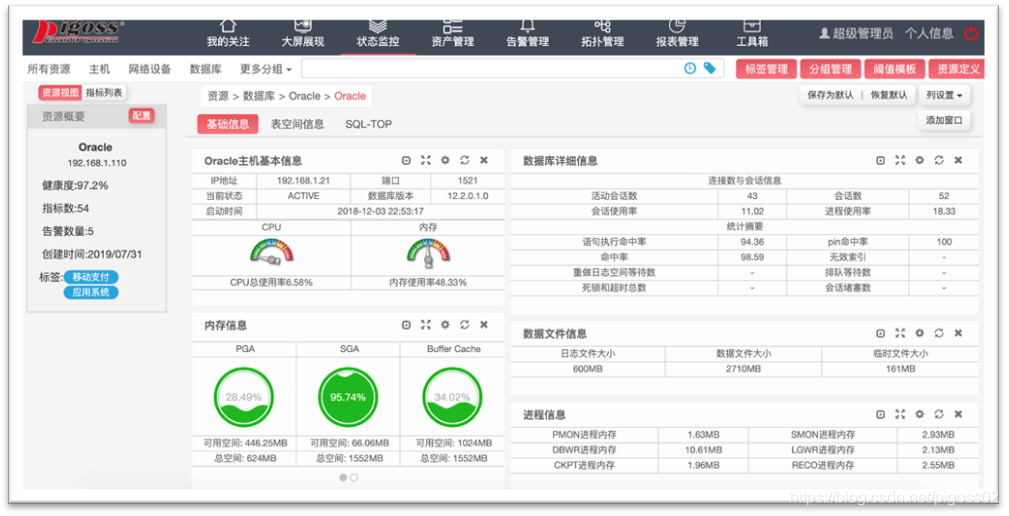Open 报表管理 report management

point(677,33)
